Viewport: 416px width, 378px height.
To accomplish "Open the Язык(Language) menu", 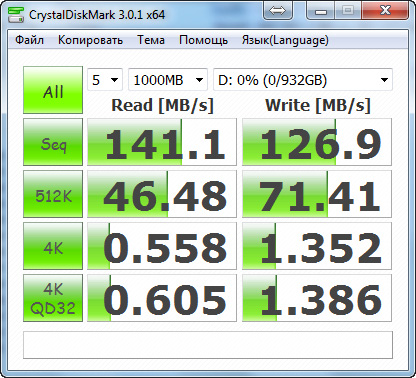I will pyautogui.click(x=285, y=40).
